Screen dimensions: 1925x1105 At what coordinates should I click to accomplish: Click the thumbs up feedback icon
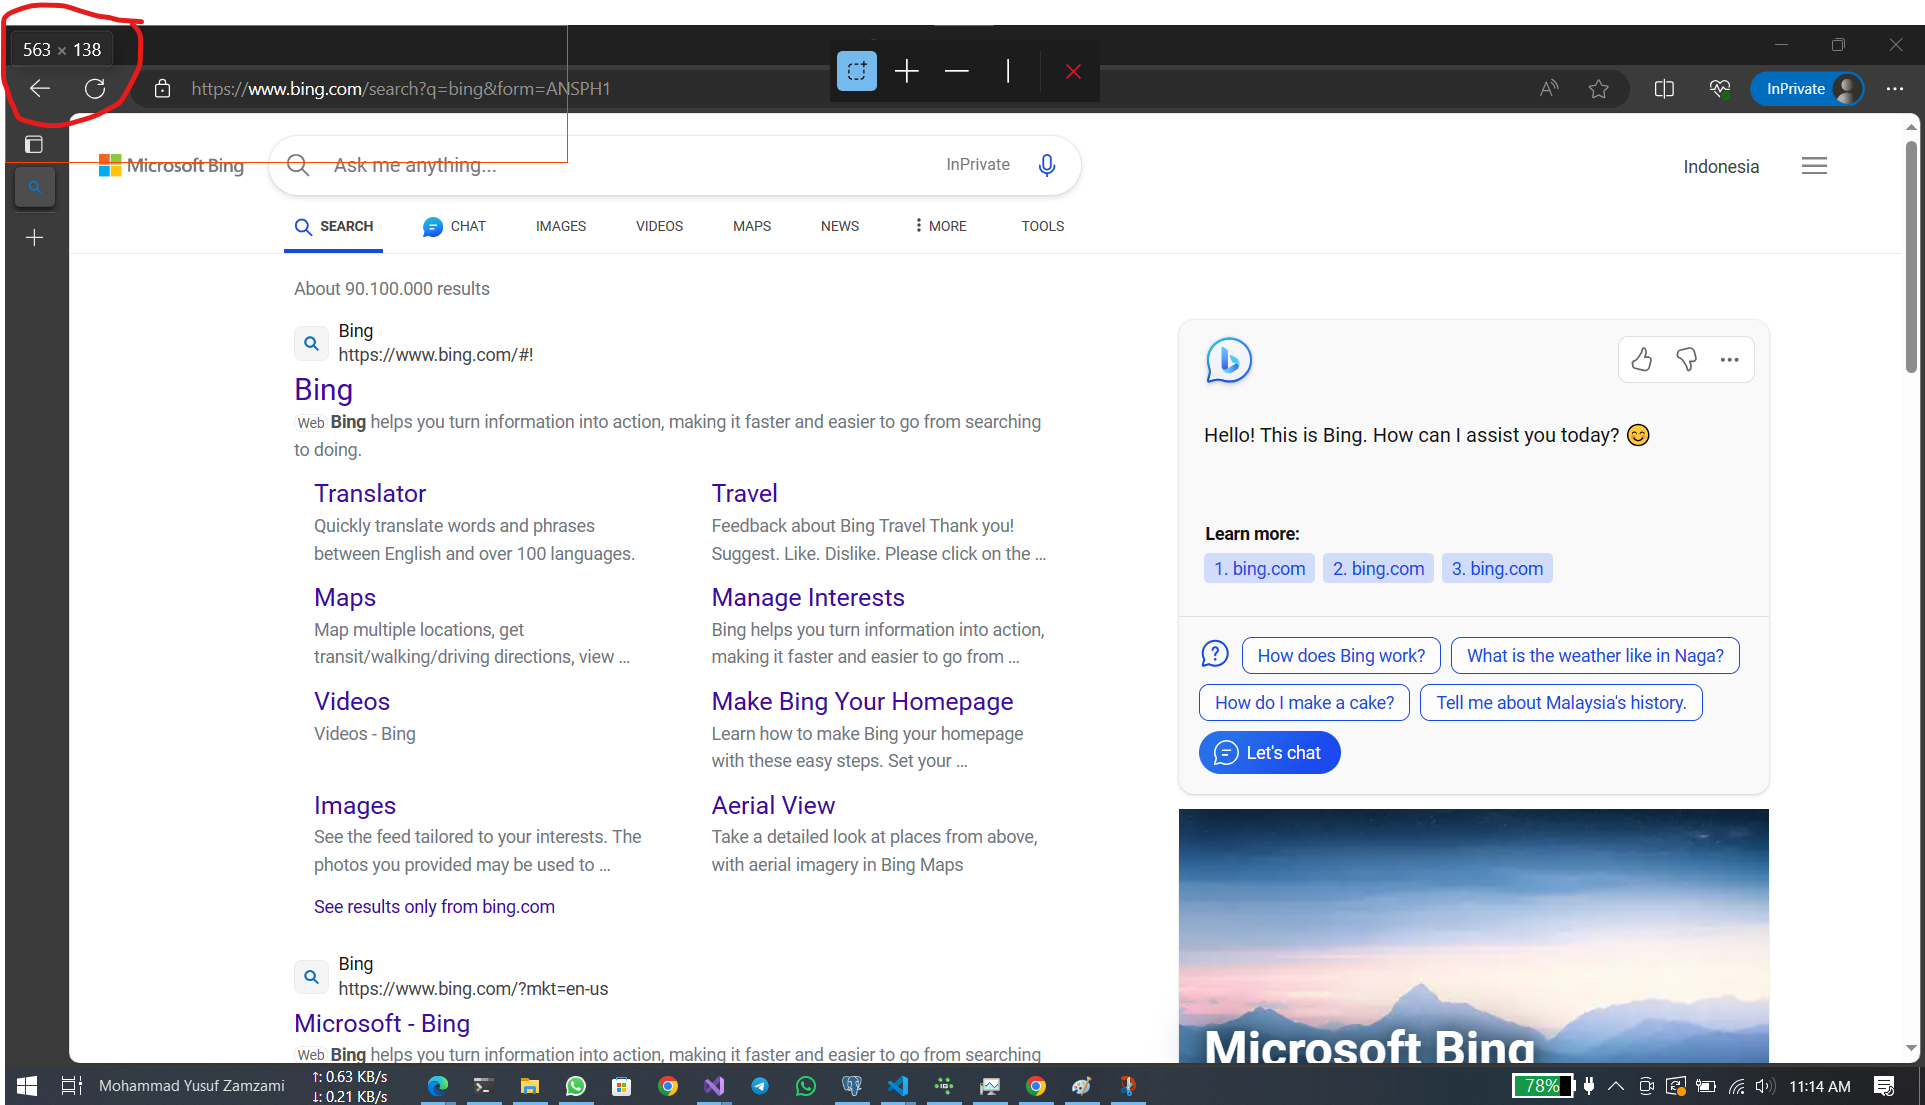[x=1641, y=360]
